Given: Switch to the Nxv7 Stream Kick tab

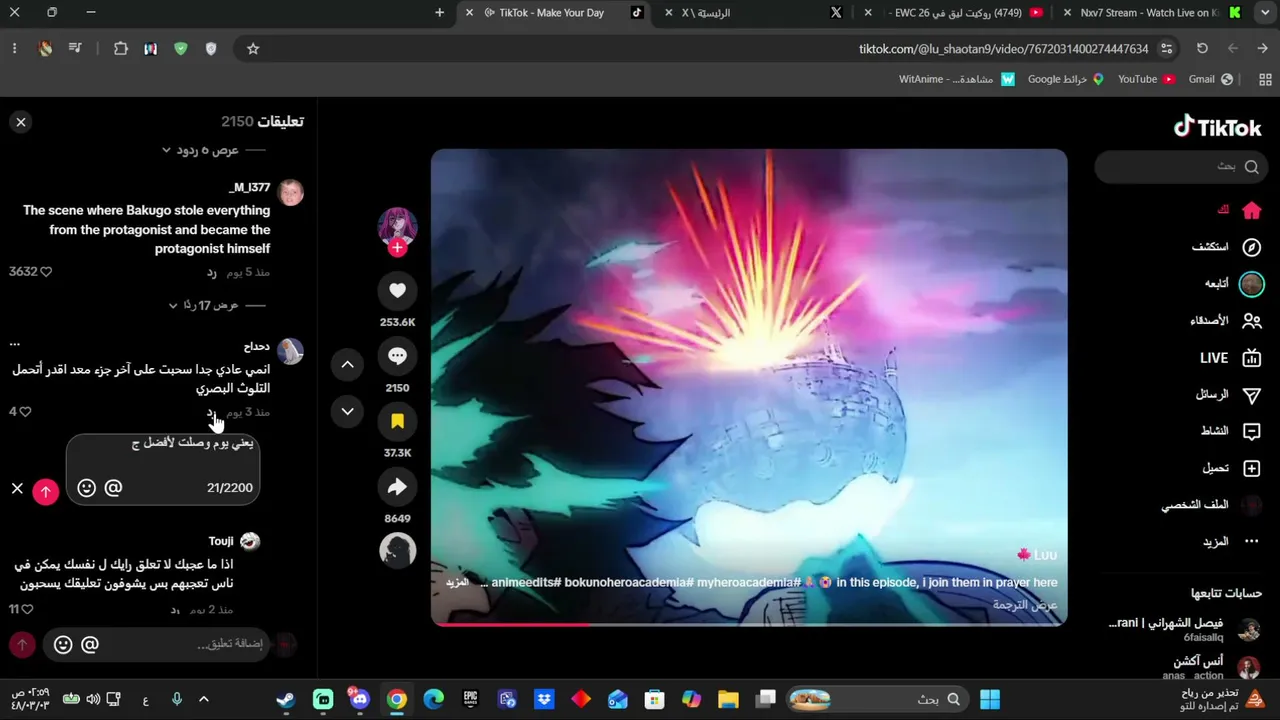Looking at the screenshot, I should (x=1152, y=13).
